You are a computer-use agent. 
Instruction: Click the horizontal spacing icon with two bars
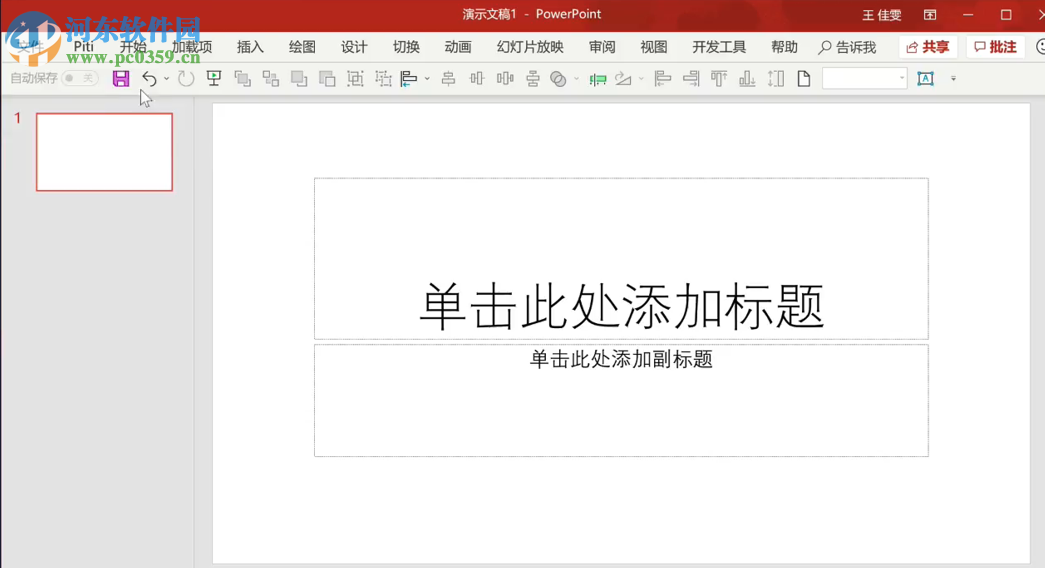pyautogui.click(x=505, y=79)
